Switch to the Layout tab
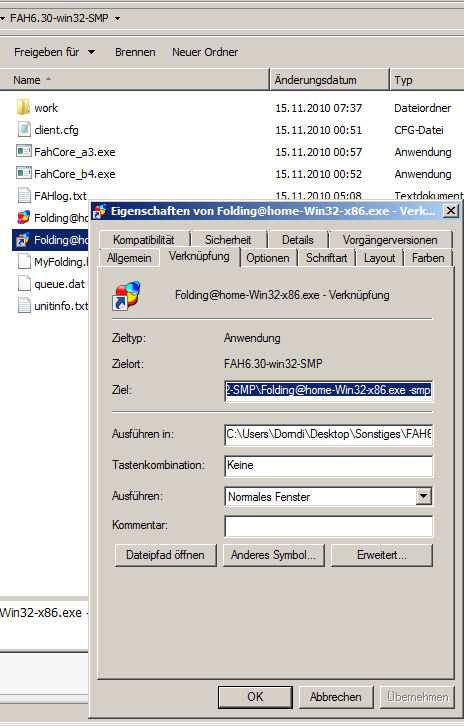Screen dimensions: 464x726 pyautogui.click(x=379, y=258)
